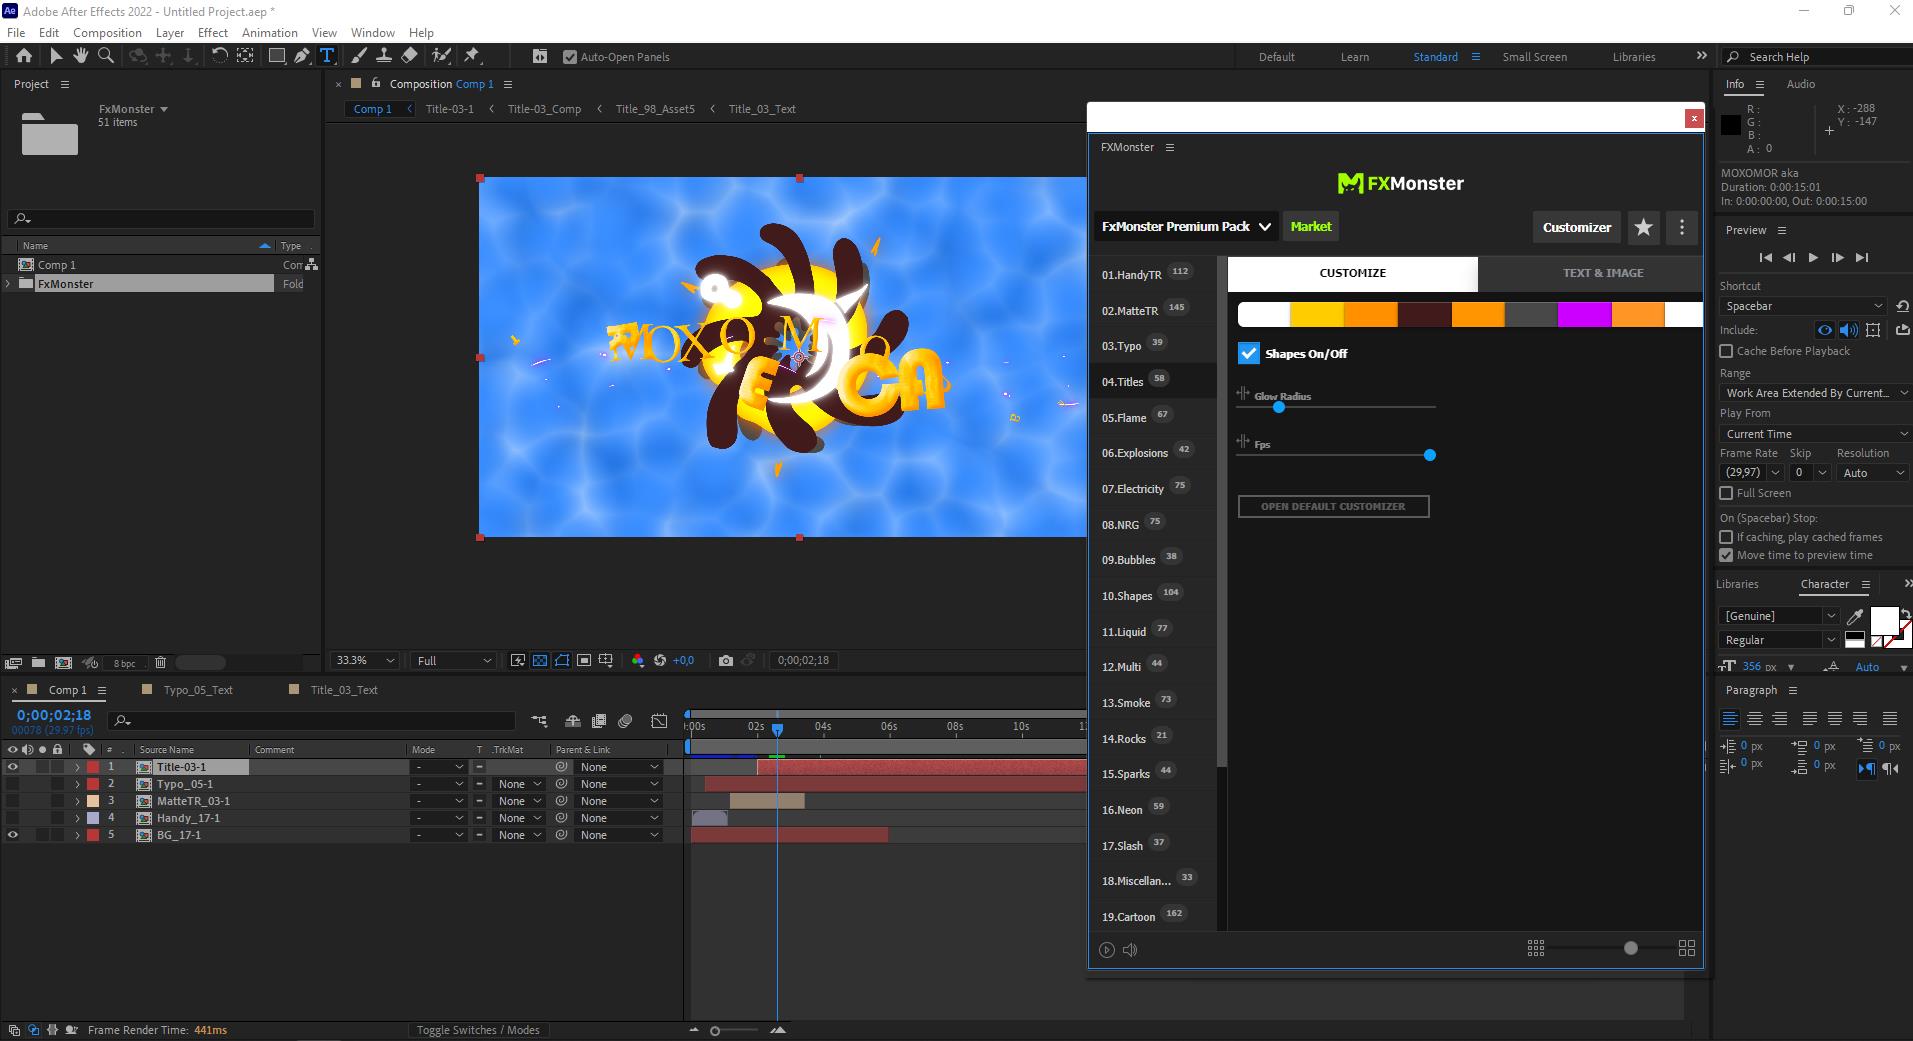Image resolution: width=1913 pixels, height=1041 pixels.
Task: Select the Clone Stamp tool
Action: 383,56
